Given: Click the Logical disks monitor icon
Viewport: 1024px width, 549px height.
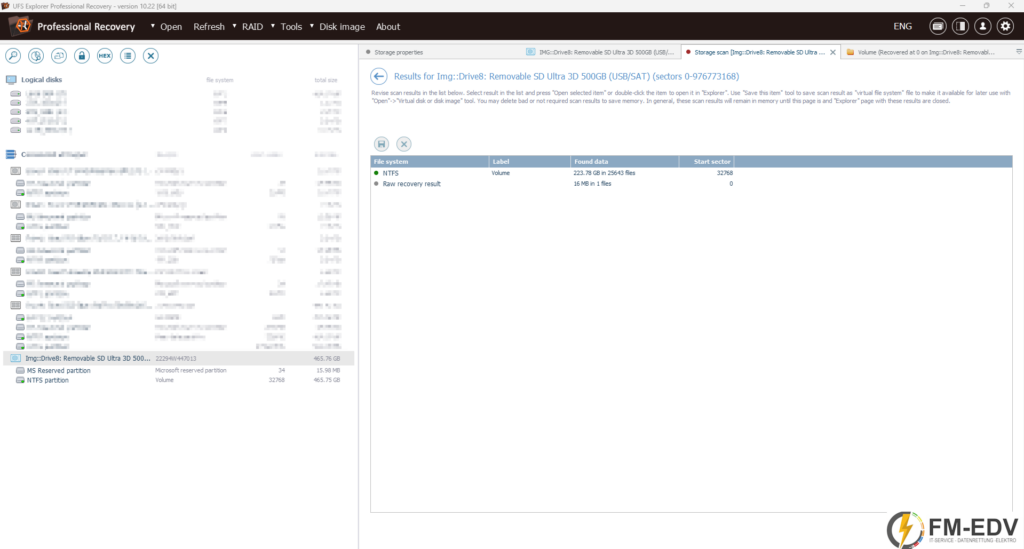Looking at the screenshot, I should [x=11, y=80].
